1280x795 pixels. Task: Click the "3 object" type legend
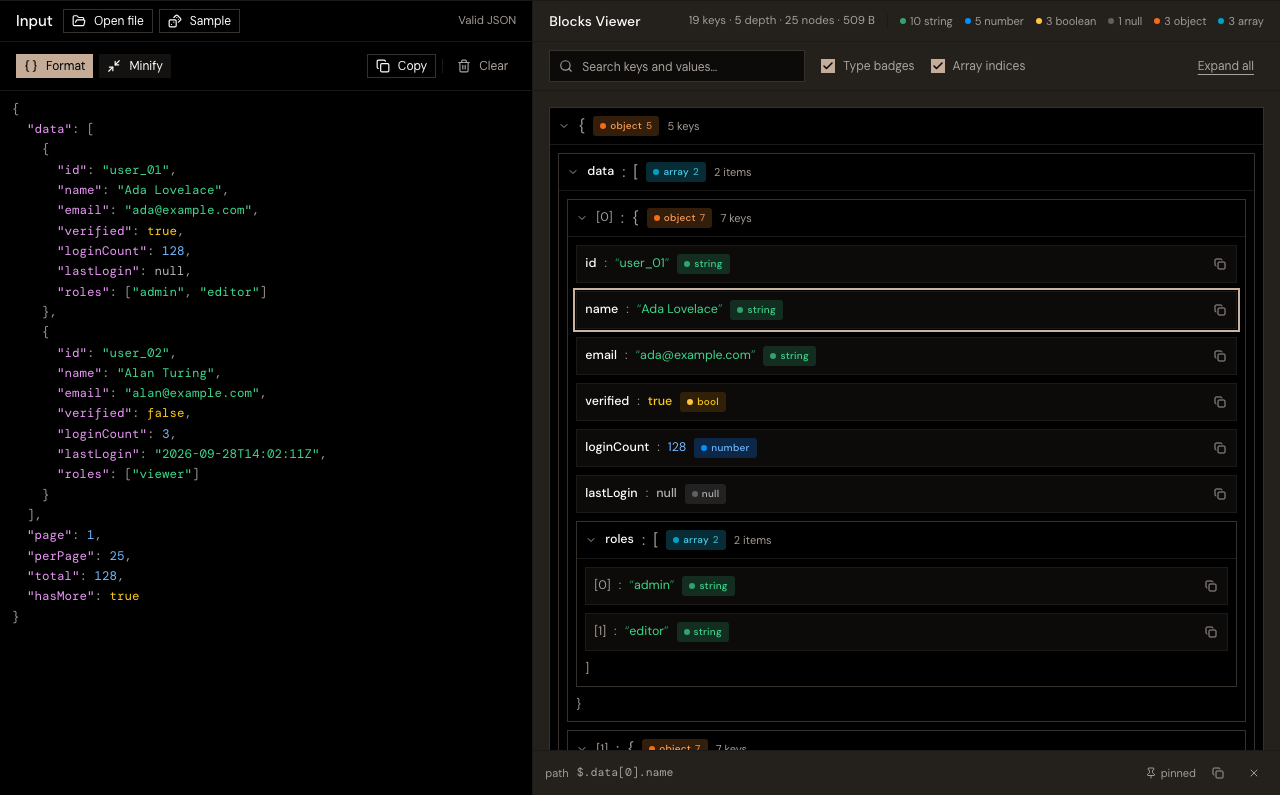[x=1180, y=21]
